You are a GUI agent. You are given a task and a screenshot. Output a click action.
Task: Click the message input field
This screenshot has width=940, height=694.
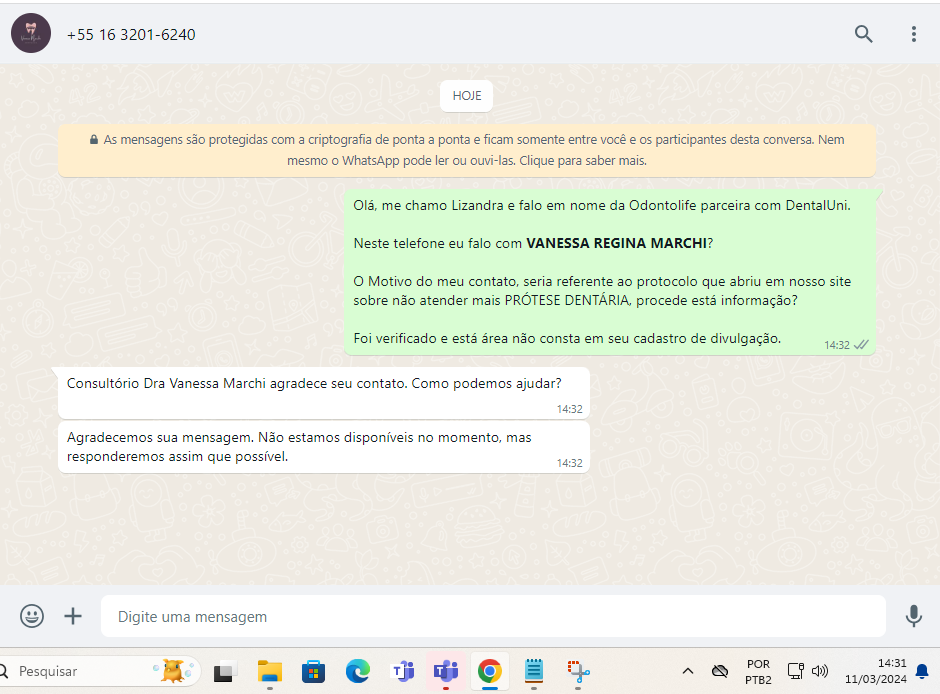[x=492, y=617]
